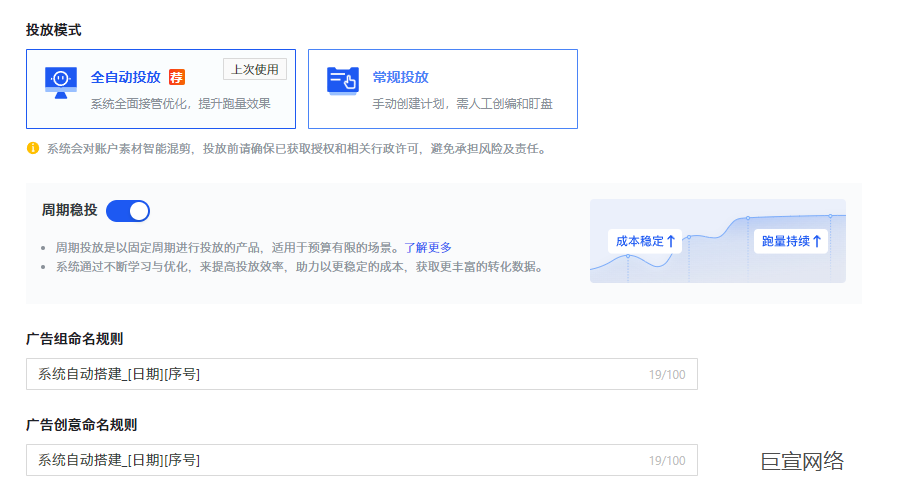The width and height of the screenshot is (900, 490).
Task: Click the 系统会对账户素材智能混剪 notice text
Action: tap(297, 149)
